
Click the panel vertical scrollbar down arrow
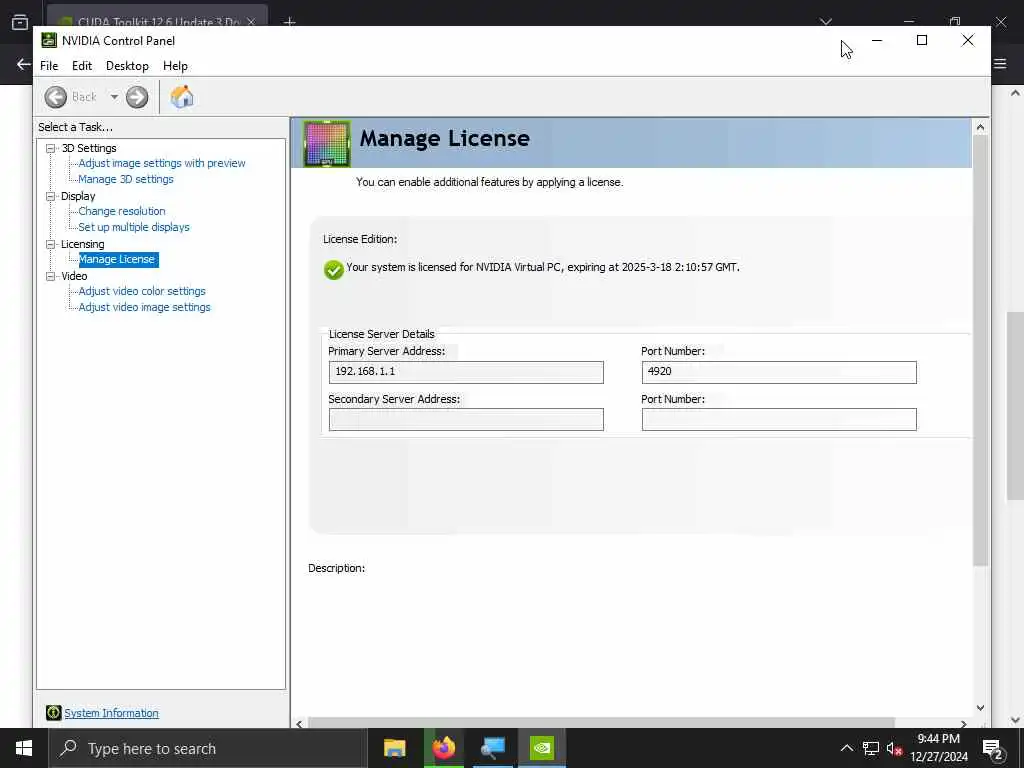point(980,708)
